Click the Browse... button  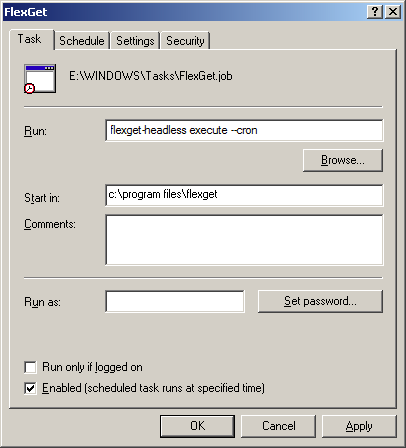coord(343,160)
